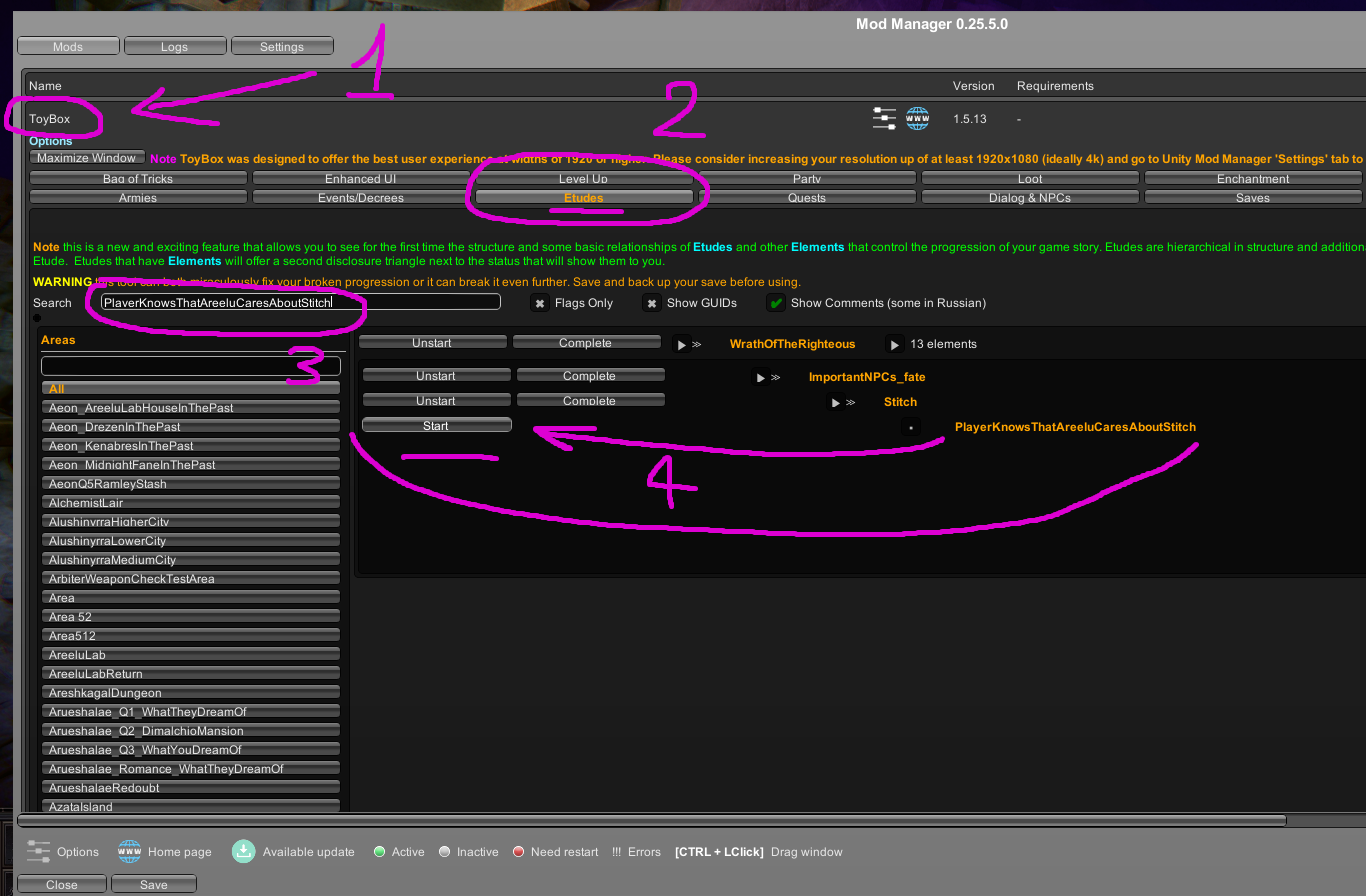Viewport: 1366px width, 896px height.
Task: Click the Maximize Window button
Action: point(88,157)
